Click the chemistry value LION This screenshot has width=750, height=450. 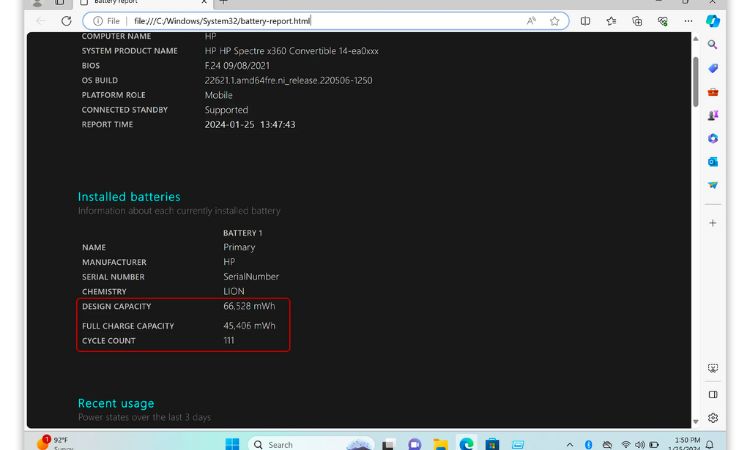coord(234,291)
